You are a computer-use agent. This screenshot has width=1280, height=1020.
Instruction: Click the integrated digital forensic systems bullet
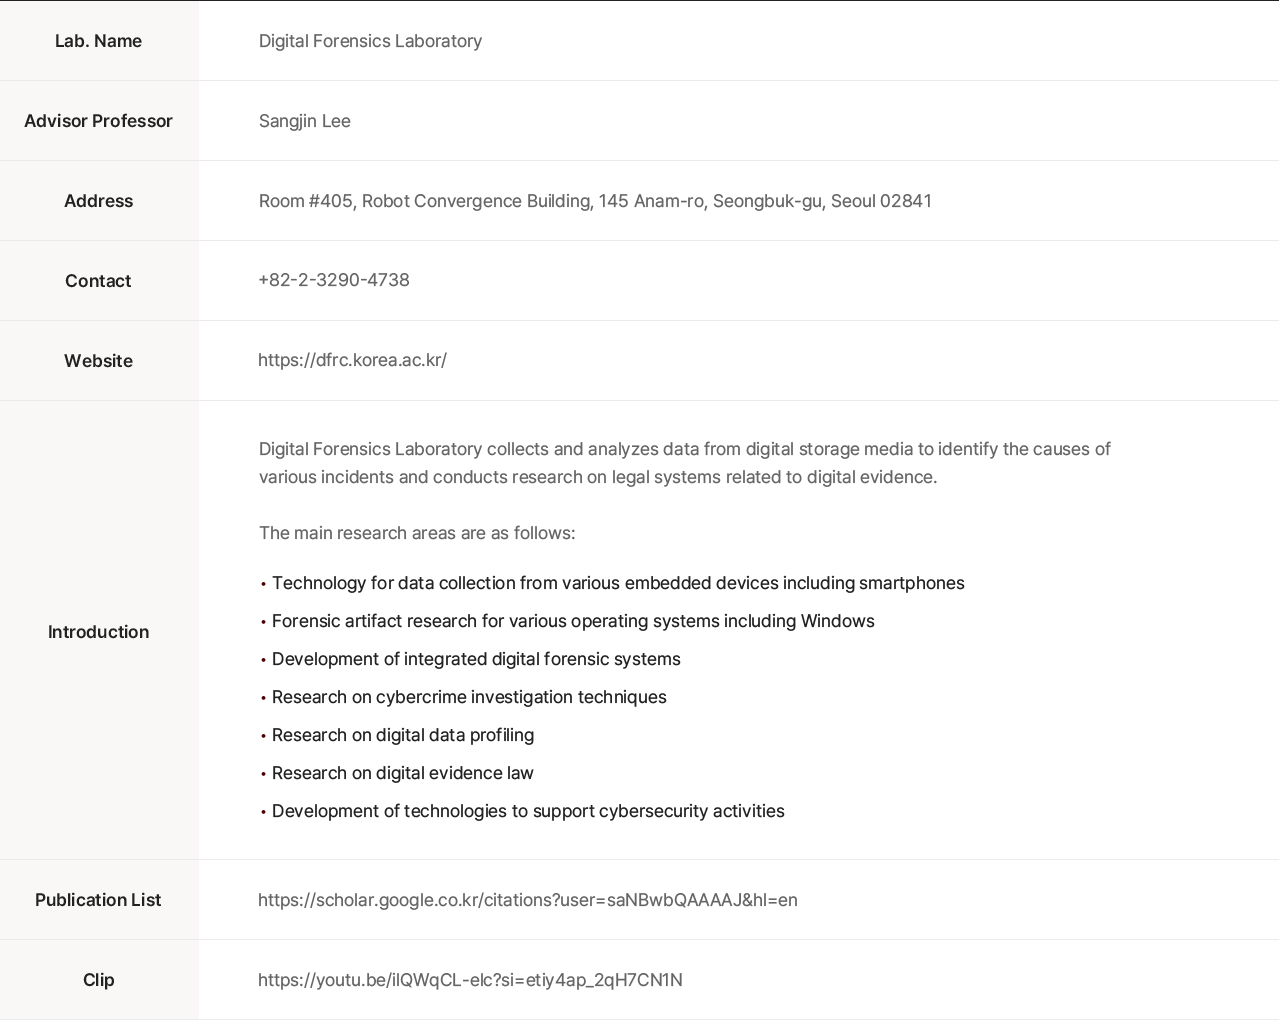[475, 659]
